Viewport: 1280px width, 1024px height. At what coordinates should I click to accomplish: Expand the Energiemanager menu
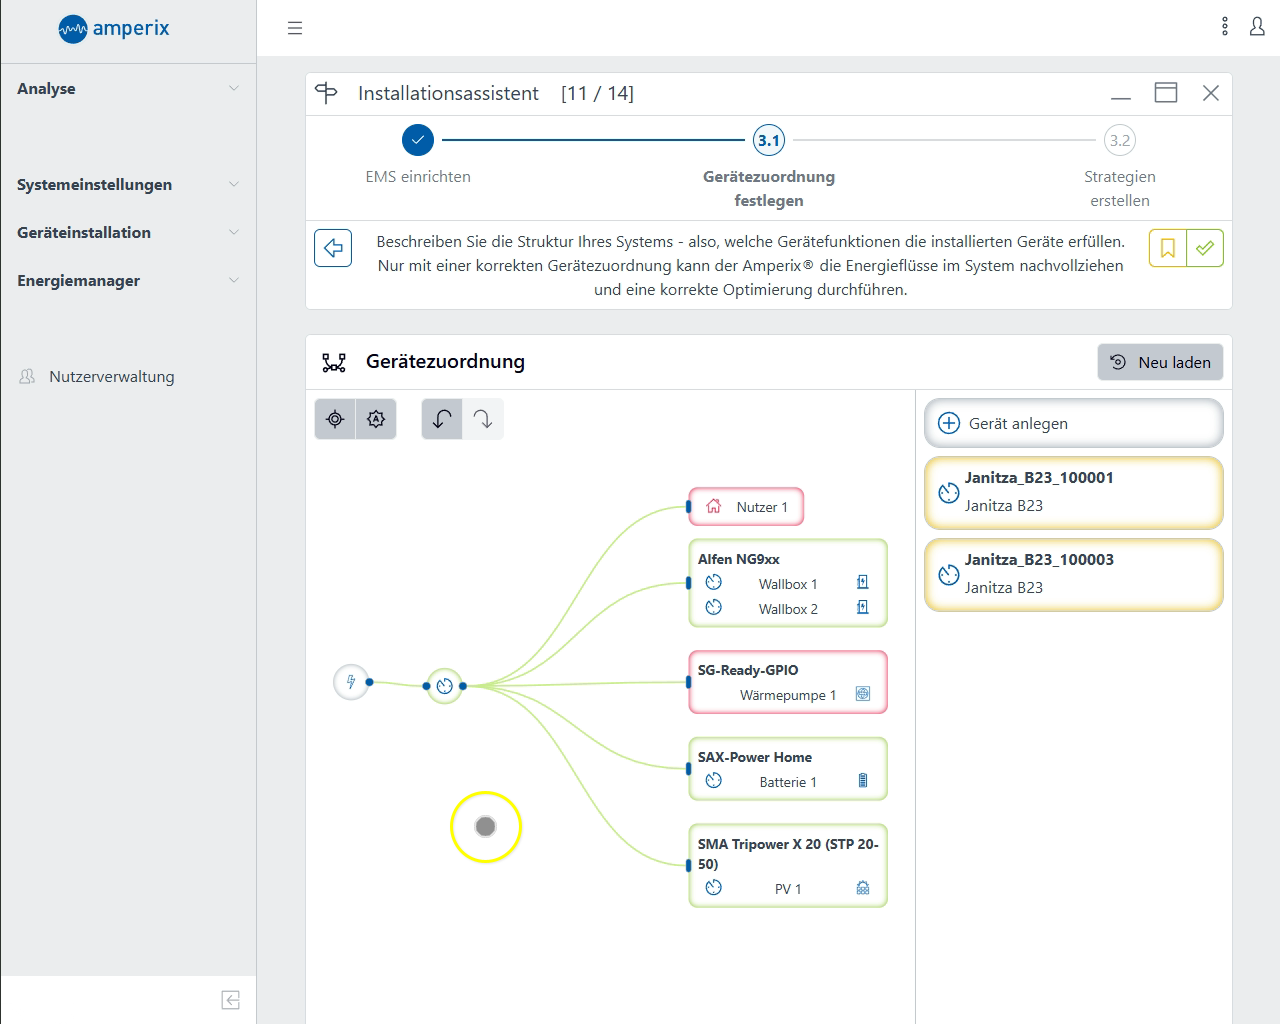128,280
